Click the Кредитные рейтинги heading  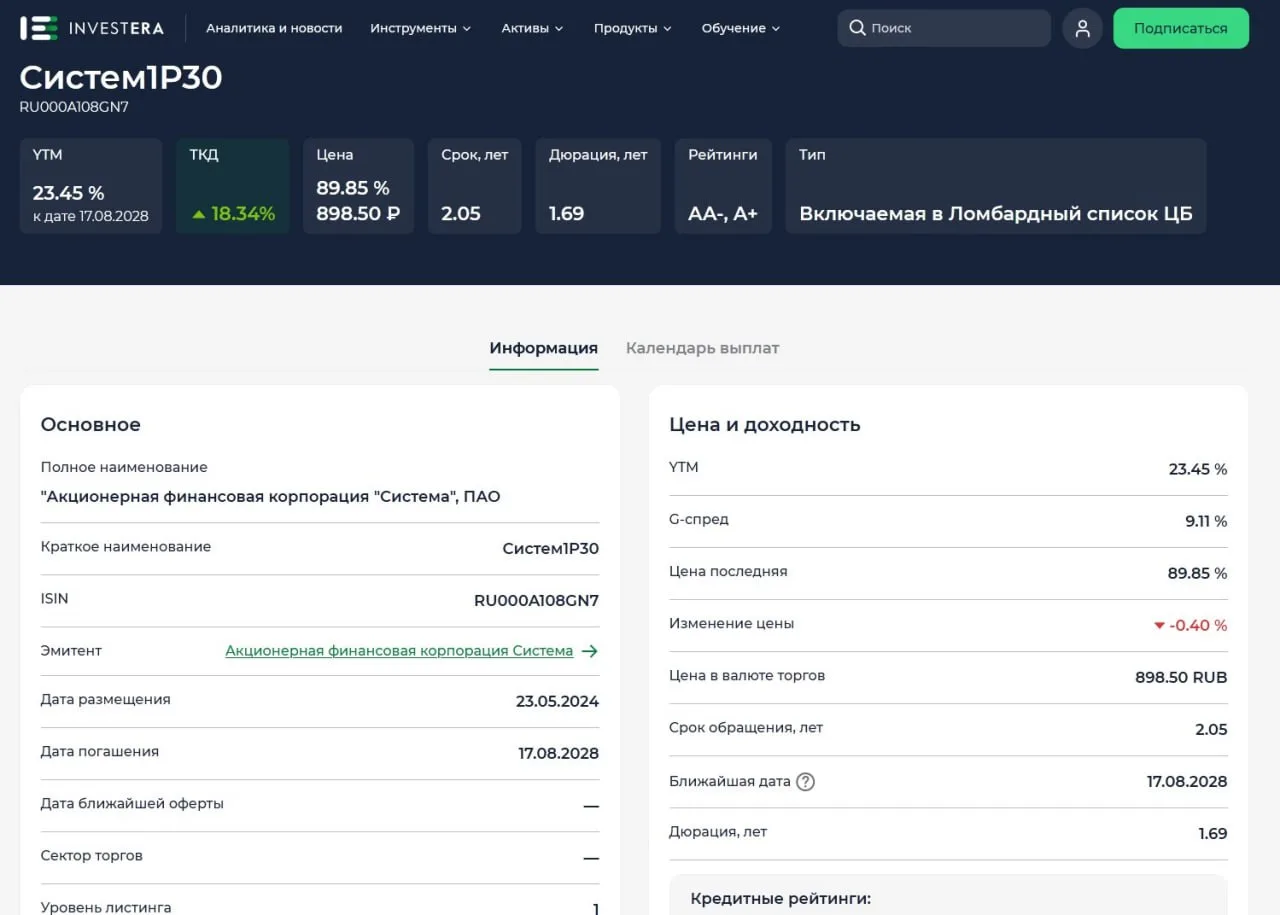781,899
